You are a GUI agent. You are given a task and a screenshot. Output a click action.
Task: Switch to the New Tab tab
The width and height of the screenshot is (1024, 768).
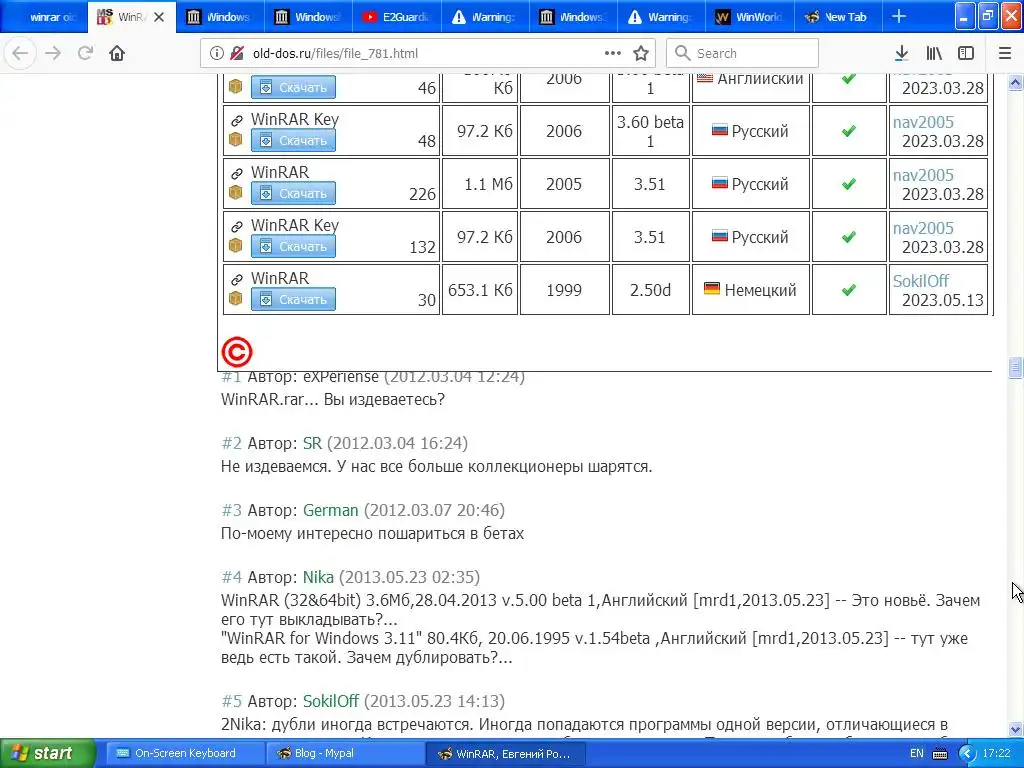[839, 17]
